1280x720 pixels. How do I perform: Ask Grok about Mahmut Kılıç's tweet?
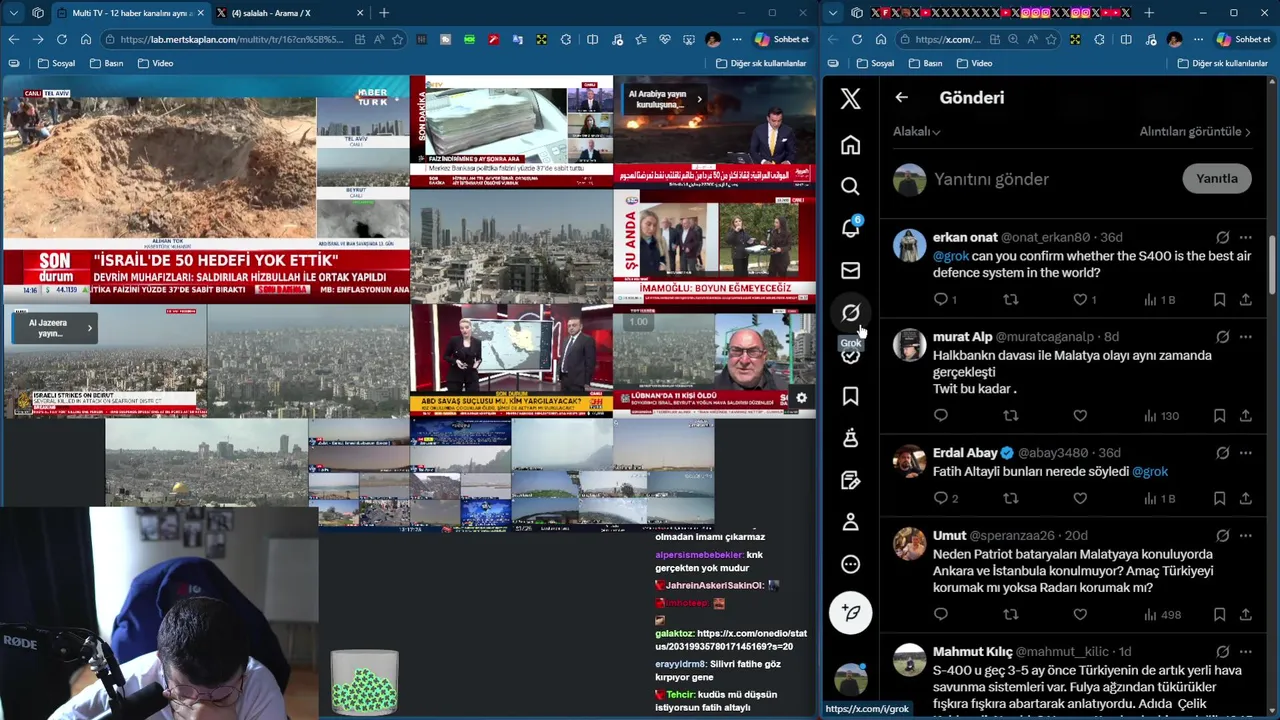click(1222, 652)
